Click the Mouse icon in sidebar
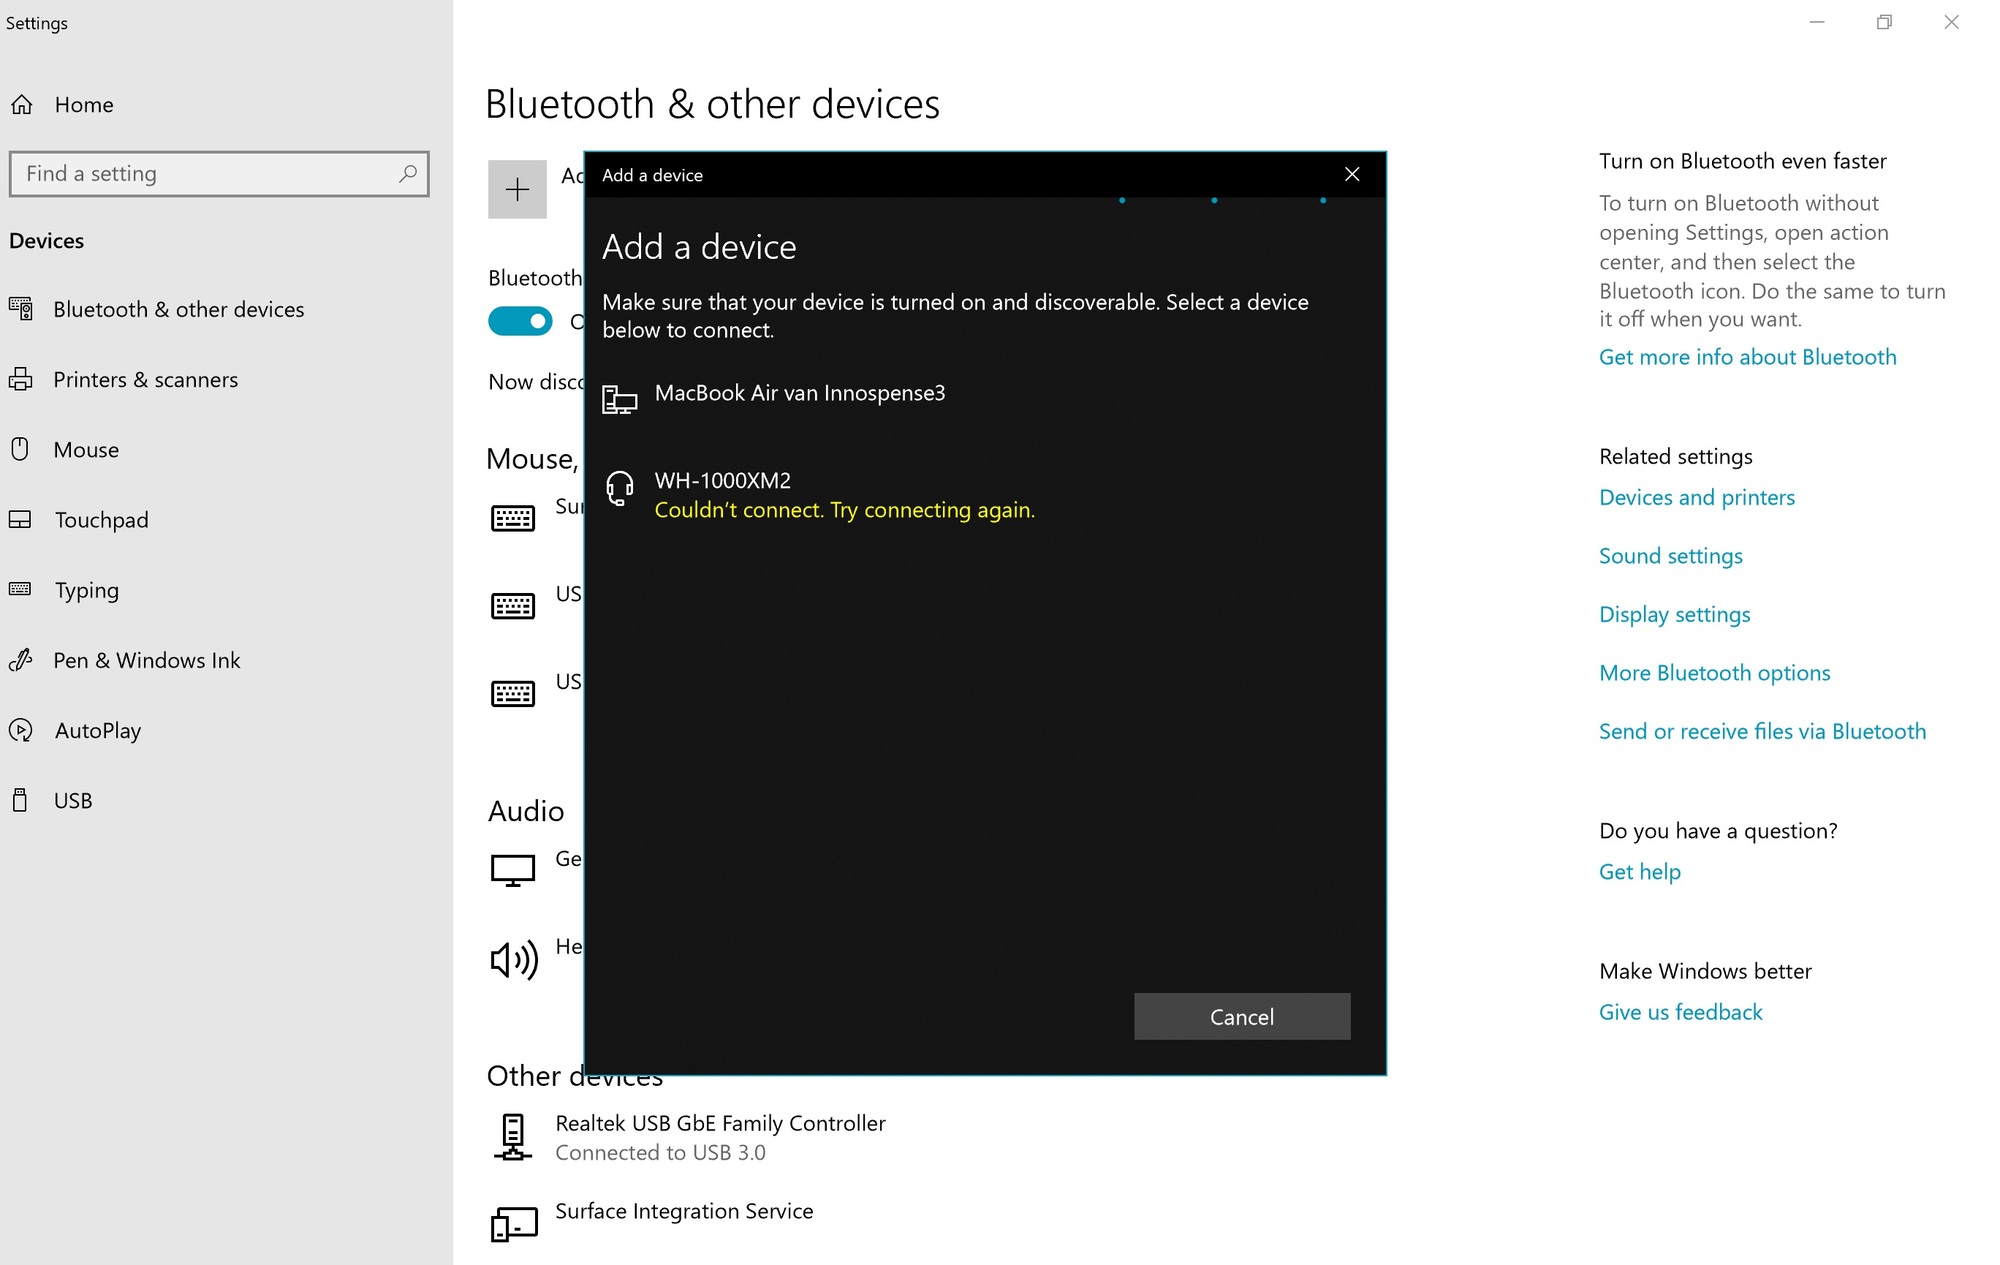Image resolution: width=2000 pixels, height=1265 pixels. (20, 449)
